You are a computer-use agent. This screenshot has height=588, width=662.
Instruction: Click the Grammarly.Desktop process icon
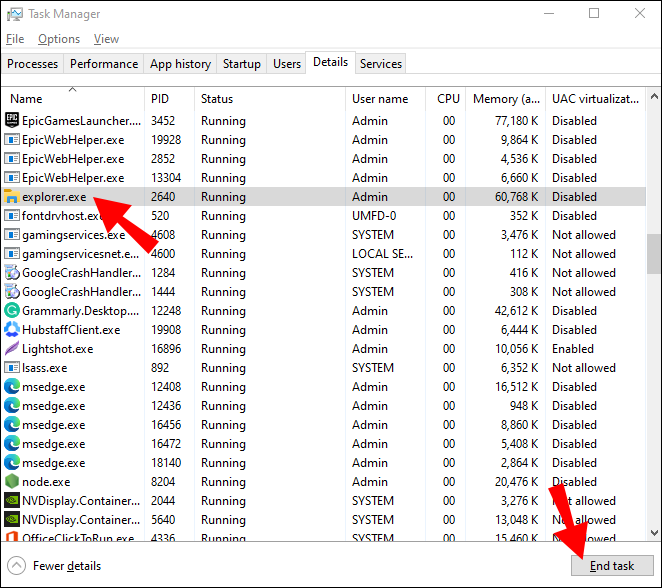[12, 310]
